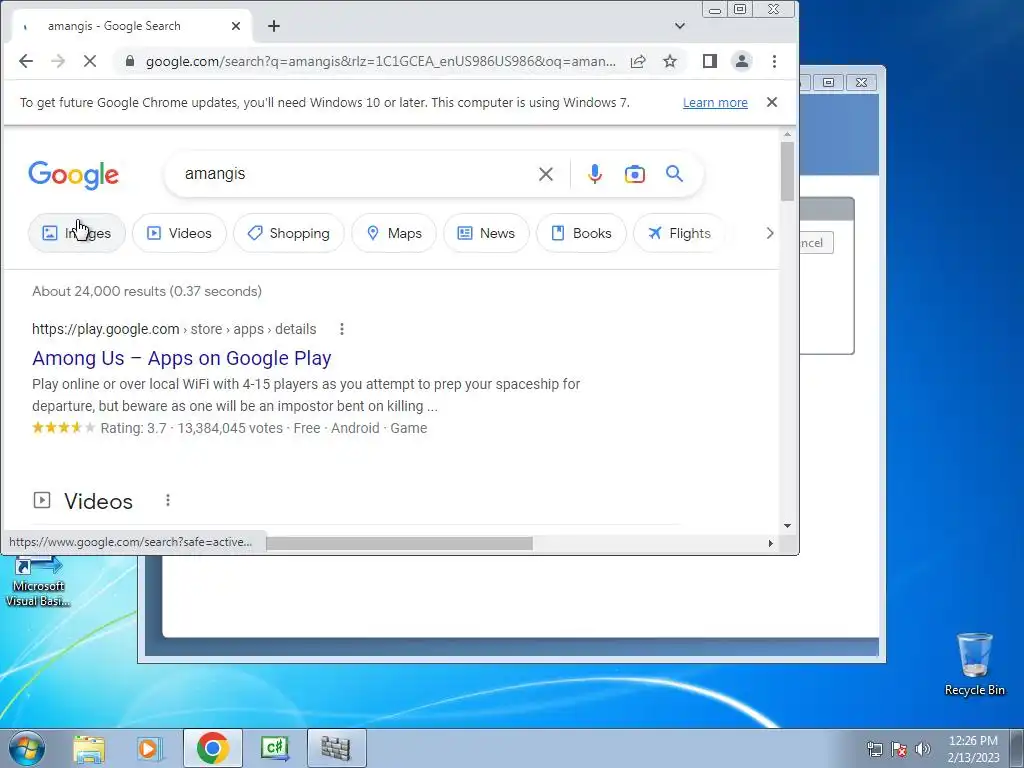Open the volume control in tray
Screen dimensions: 1024x768
pos(923,749)
